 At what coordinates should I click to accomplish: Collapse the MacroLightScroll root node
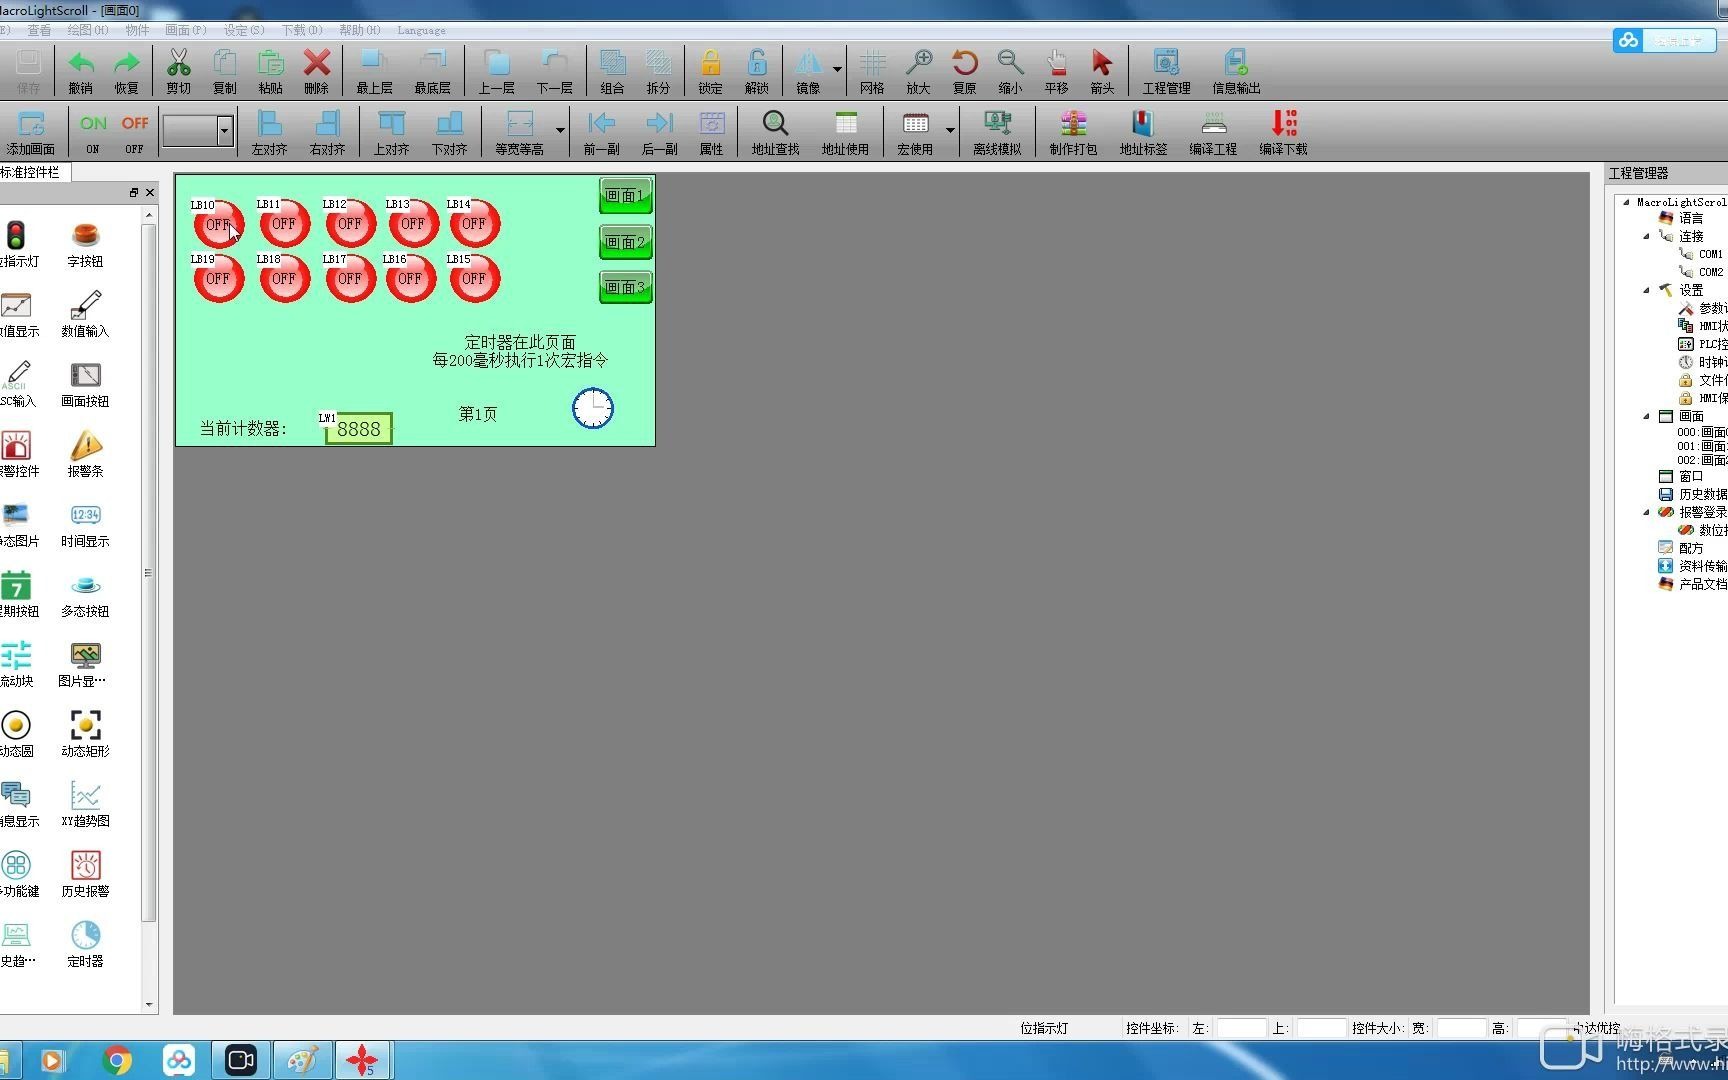tap(1626, 202)
